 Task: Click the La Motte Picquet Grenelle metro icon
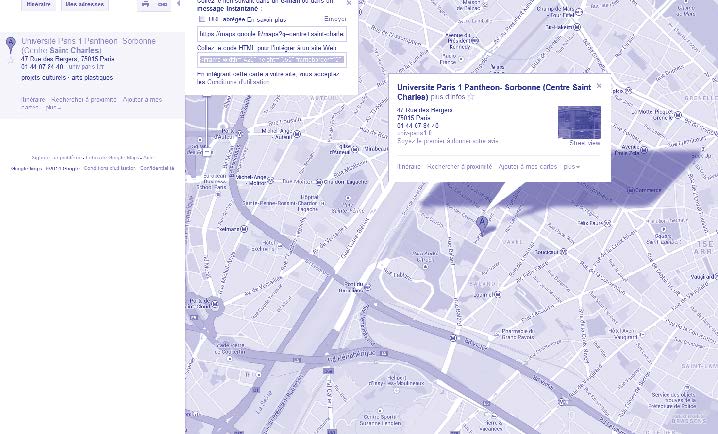click(x=678, y=115)
